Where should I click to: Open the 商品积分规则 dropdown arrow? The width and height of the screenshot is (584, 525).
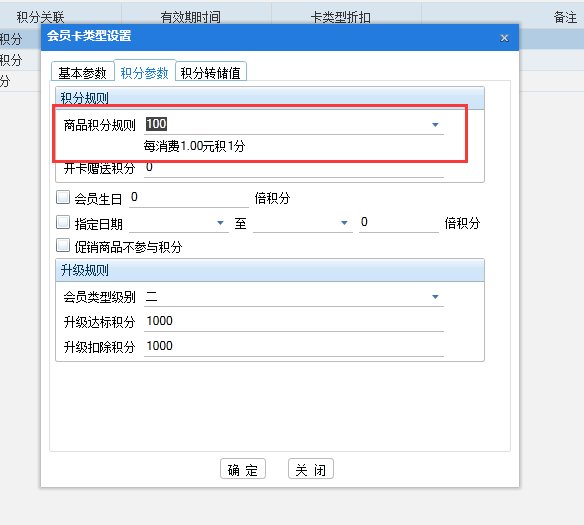click(x=435, y=125)
